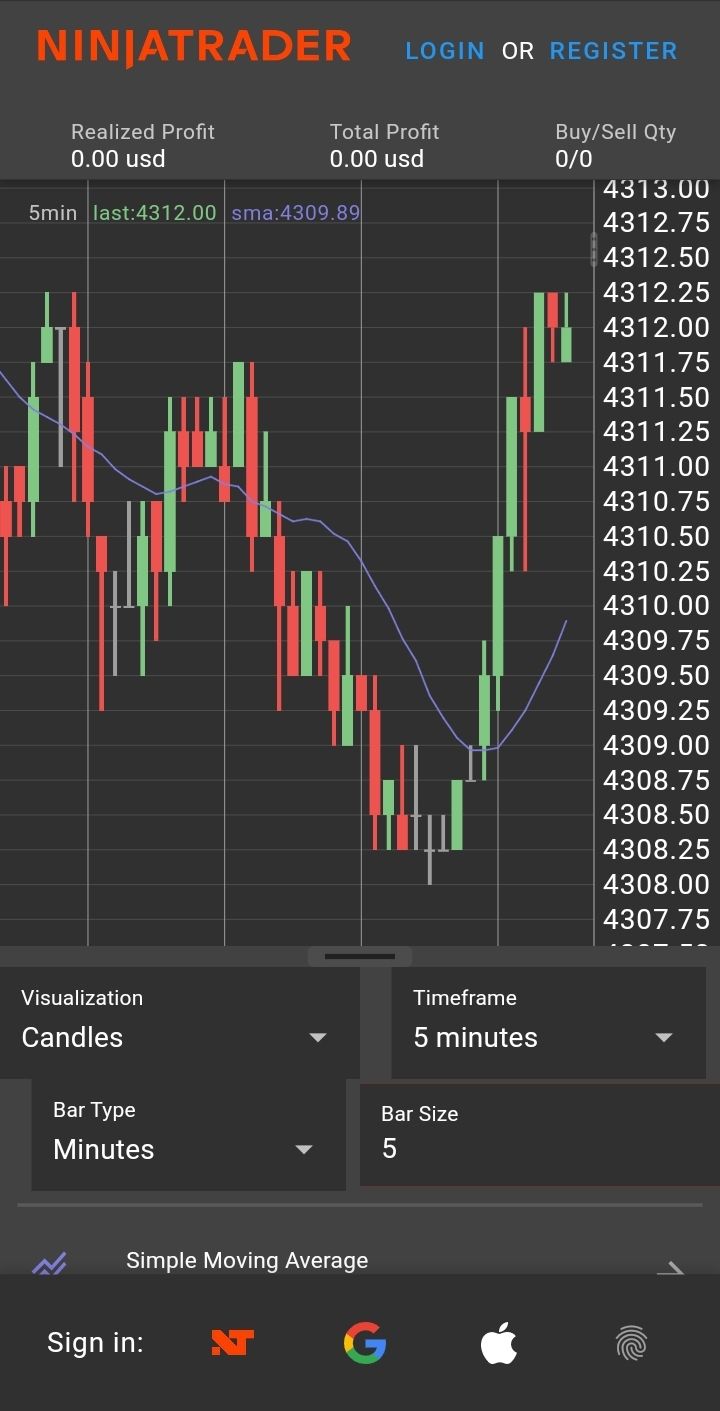This screenshot has width=720, height=1411.
Task: Tap the Total Profit value
Action: 377,159
